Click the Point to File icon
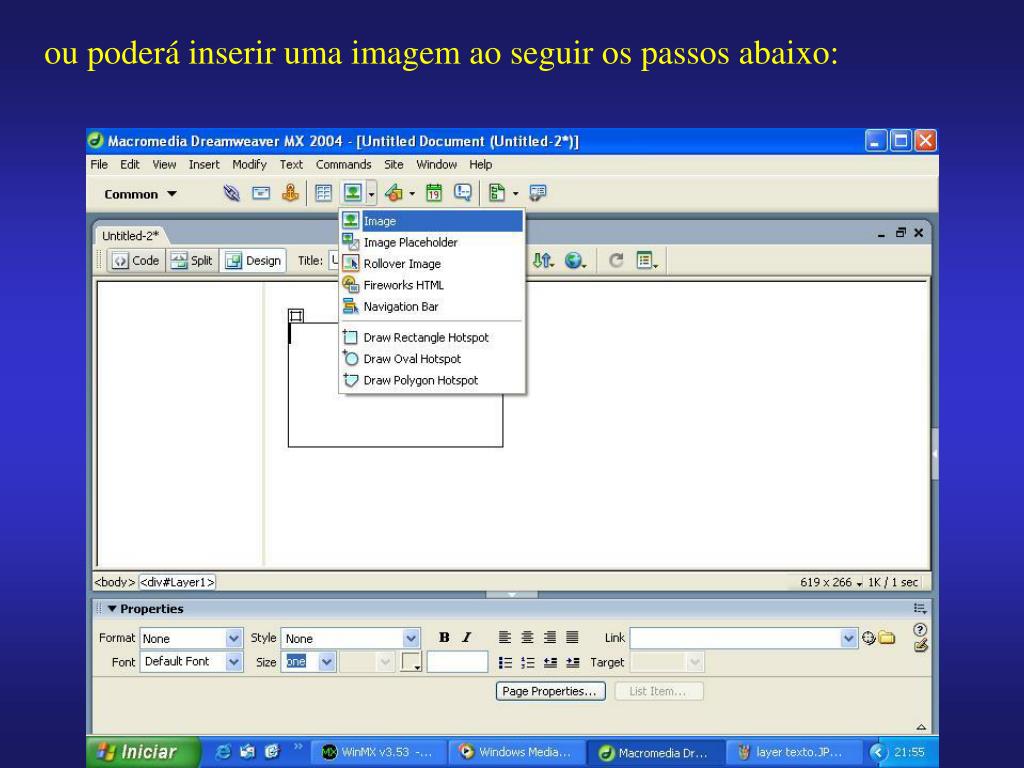 pos(868,638)
